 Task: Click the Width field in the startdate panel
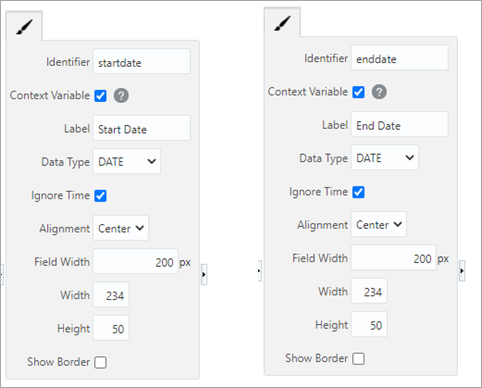coord(111,295)
